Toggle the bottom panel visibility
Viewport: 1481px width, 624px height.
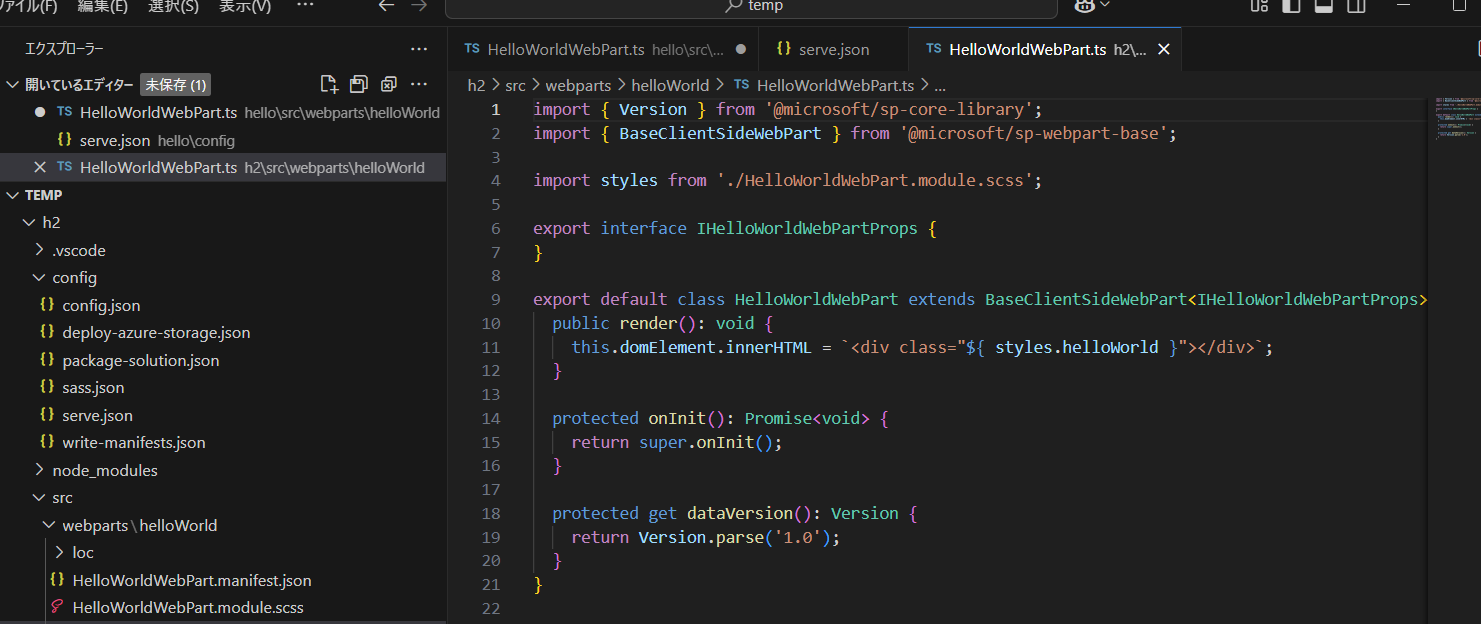point(1322,7)
